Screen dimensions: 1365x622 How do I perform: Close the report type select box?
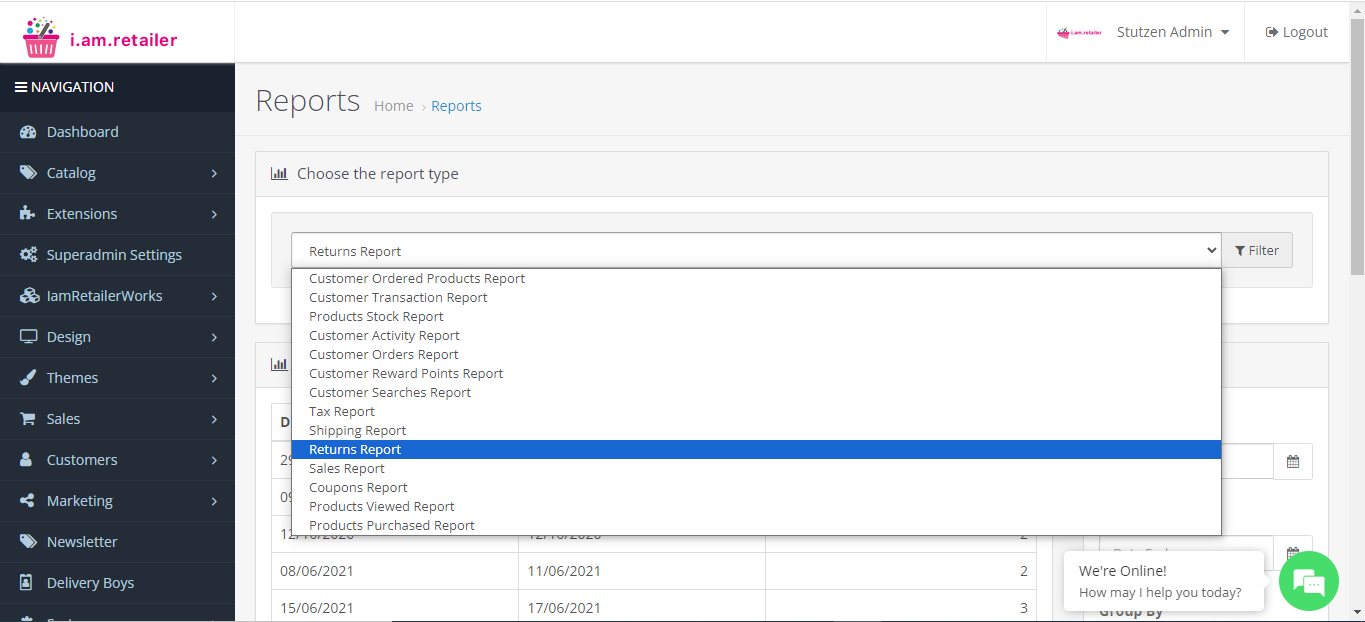coord(756,251)
